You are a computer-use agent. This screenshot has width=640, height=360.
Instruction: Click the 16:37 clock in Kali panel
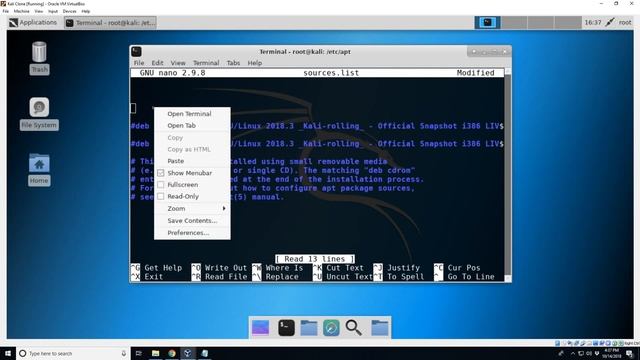point(593,22)
